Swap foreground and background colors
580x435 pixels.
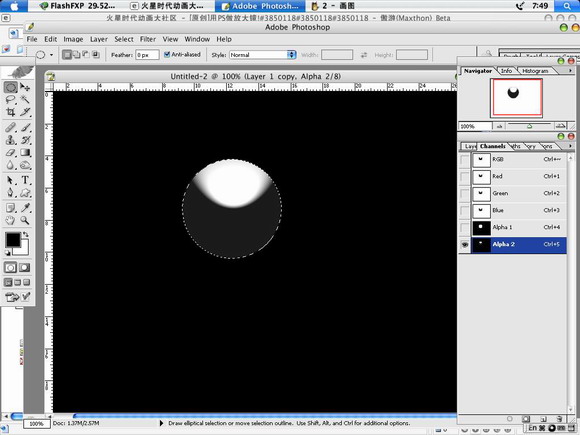[26, 234]
